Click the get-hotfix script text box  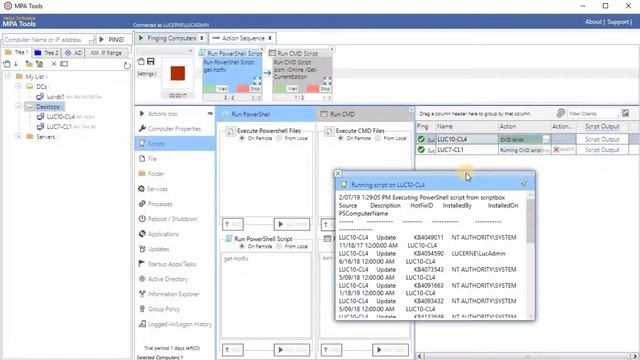(x=266, y=295)
